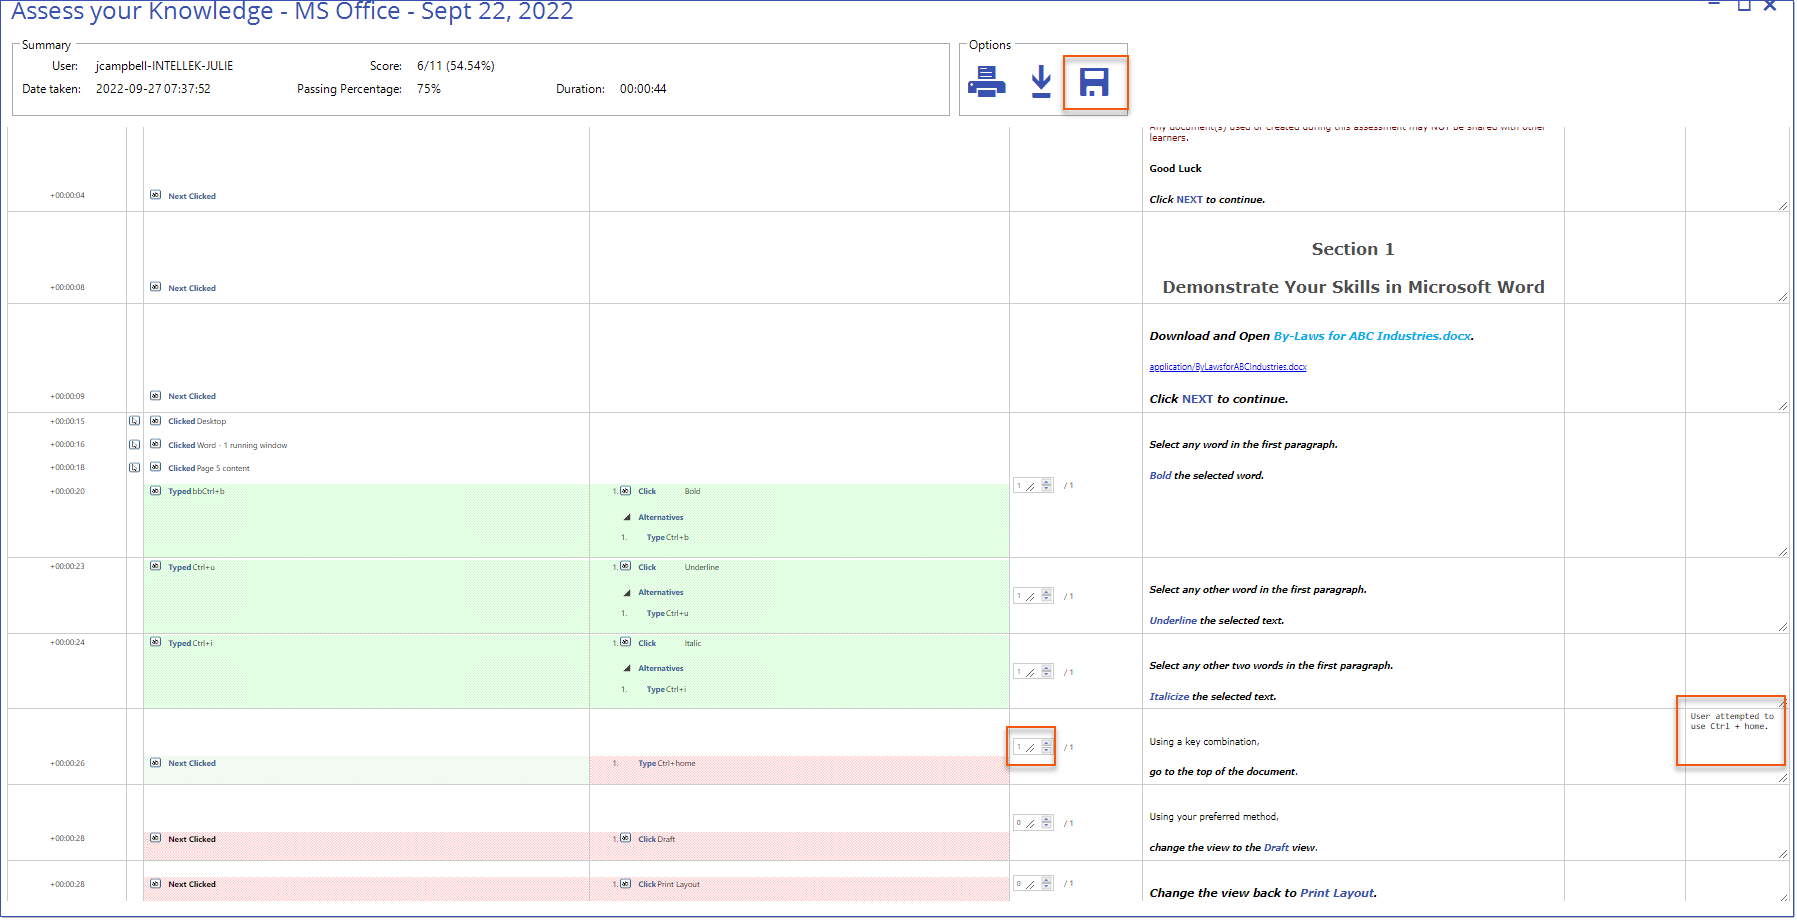Click the icon beside 'Next Clicked' at +00:00:04
The height and width of the screenshot is (920, 1797).
click(x=155, y=195)
